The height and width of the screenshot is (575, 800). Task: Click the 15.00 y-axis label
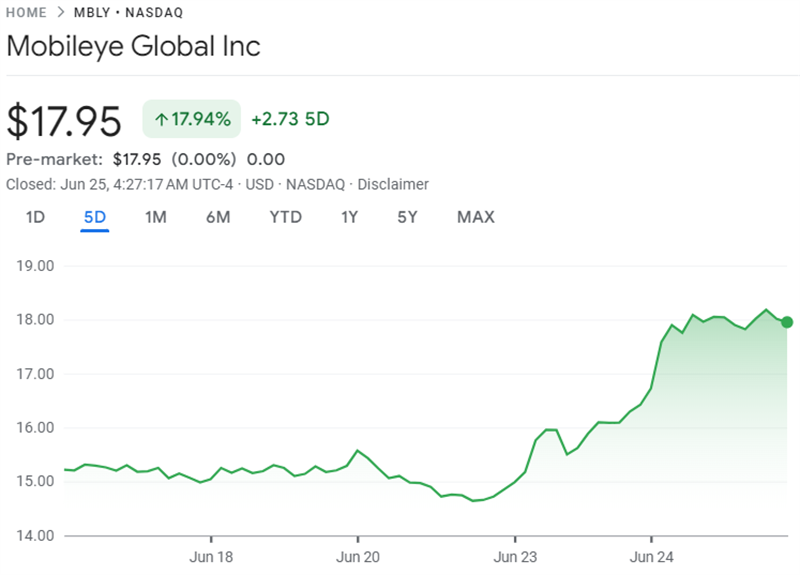tap(35, 481)
